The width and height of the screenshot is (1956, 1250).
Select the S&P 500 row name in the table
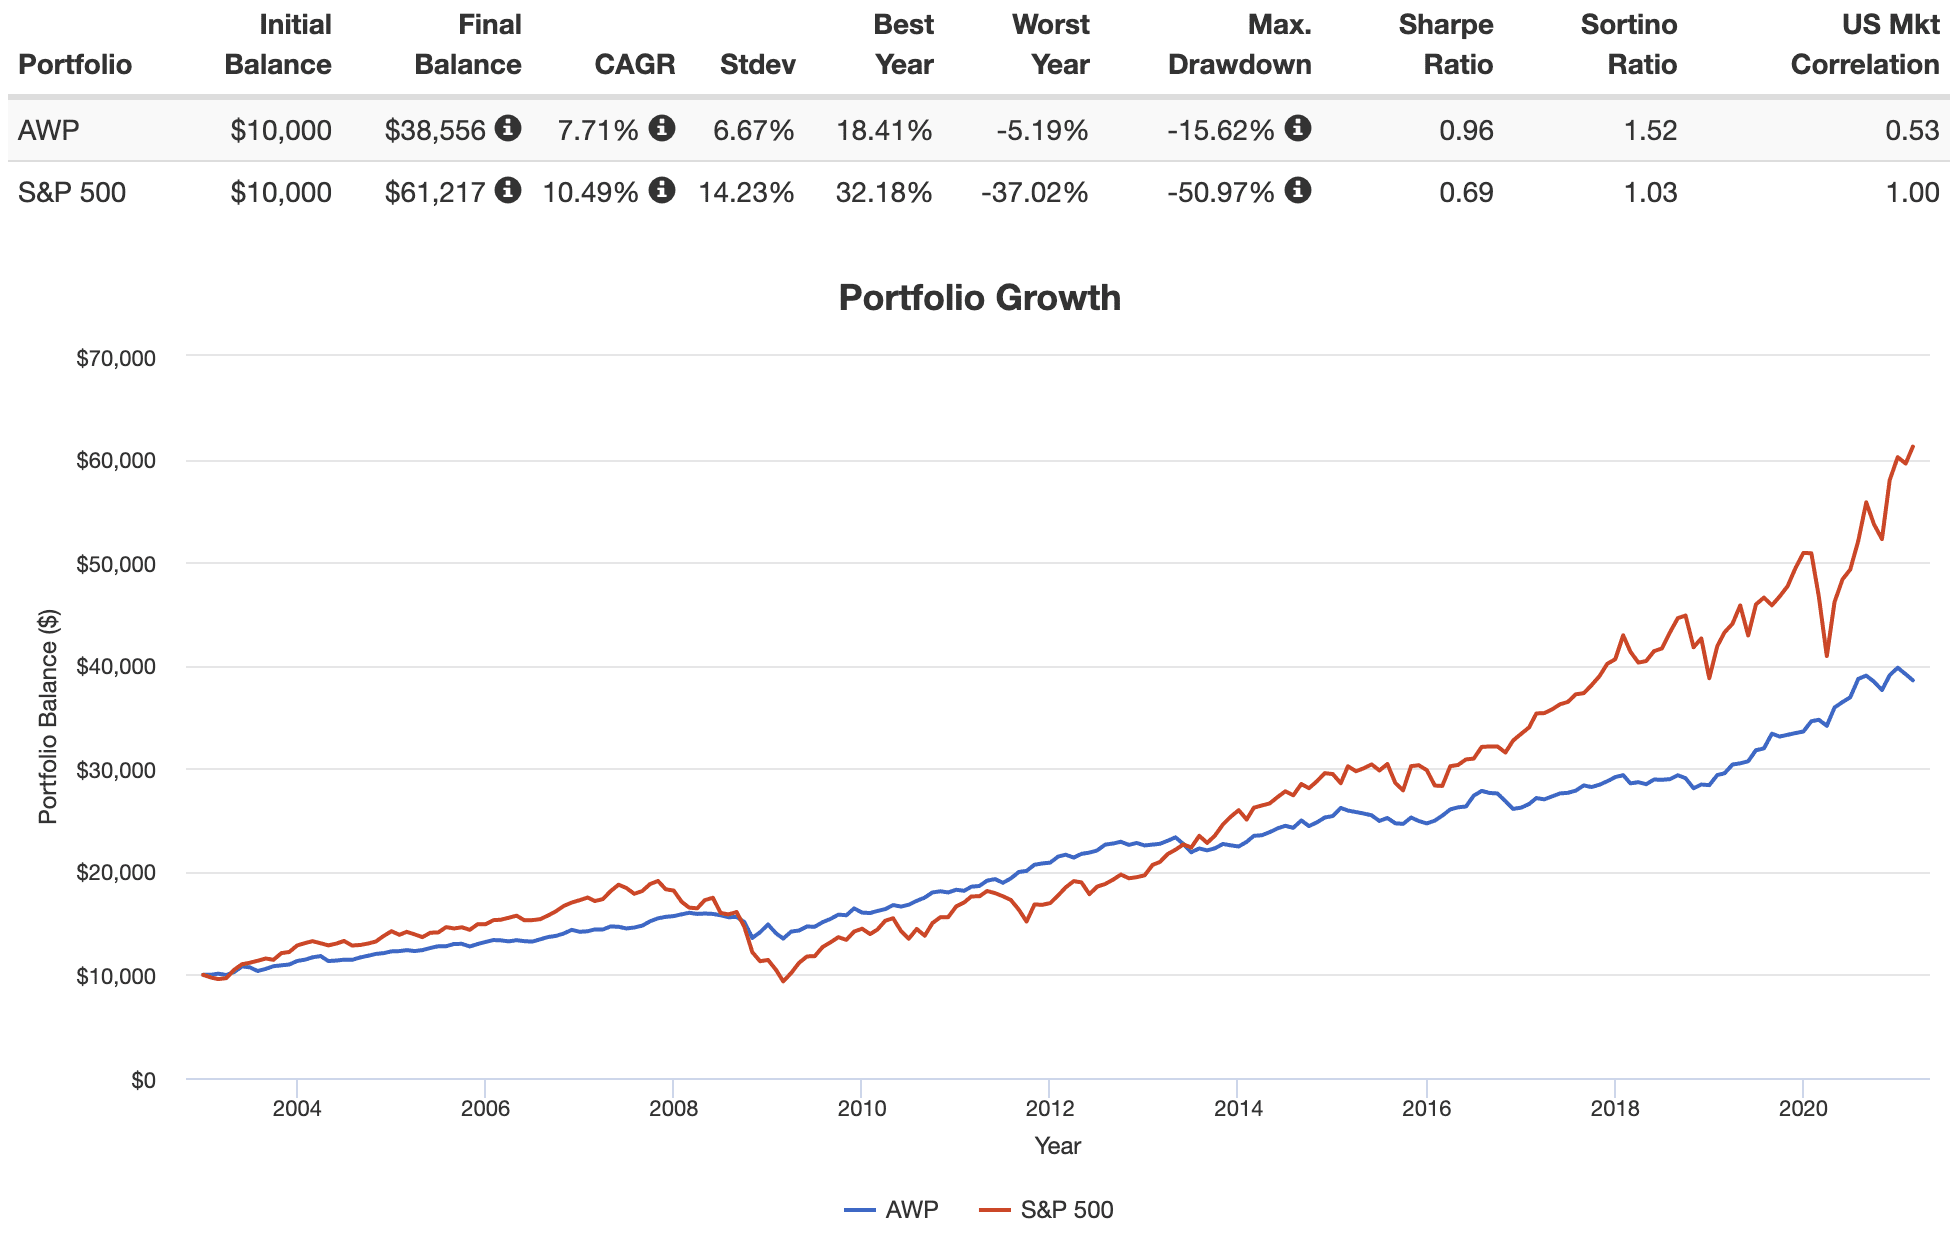click(x=72, y=192)
